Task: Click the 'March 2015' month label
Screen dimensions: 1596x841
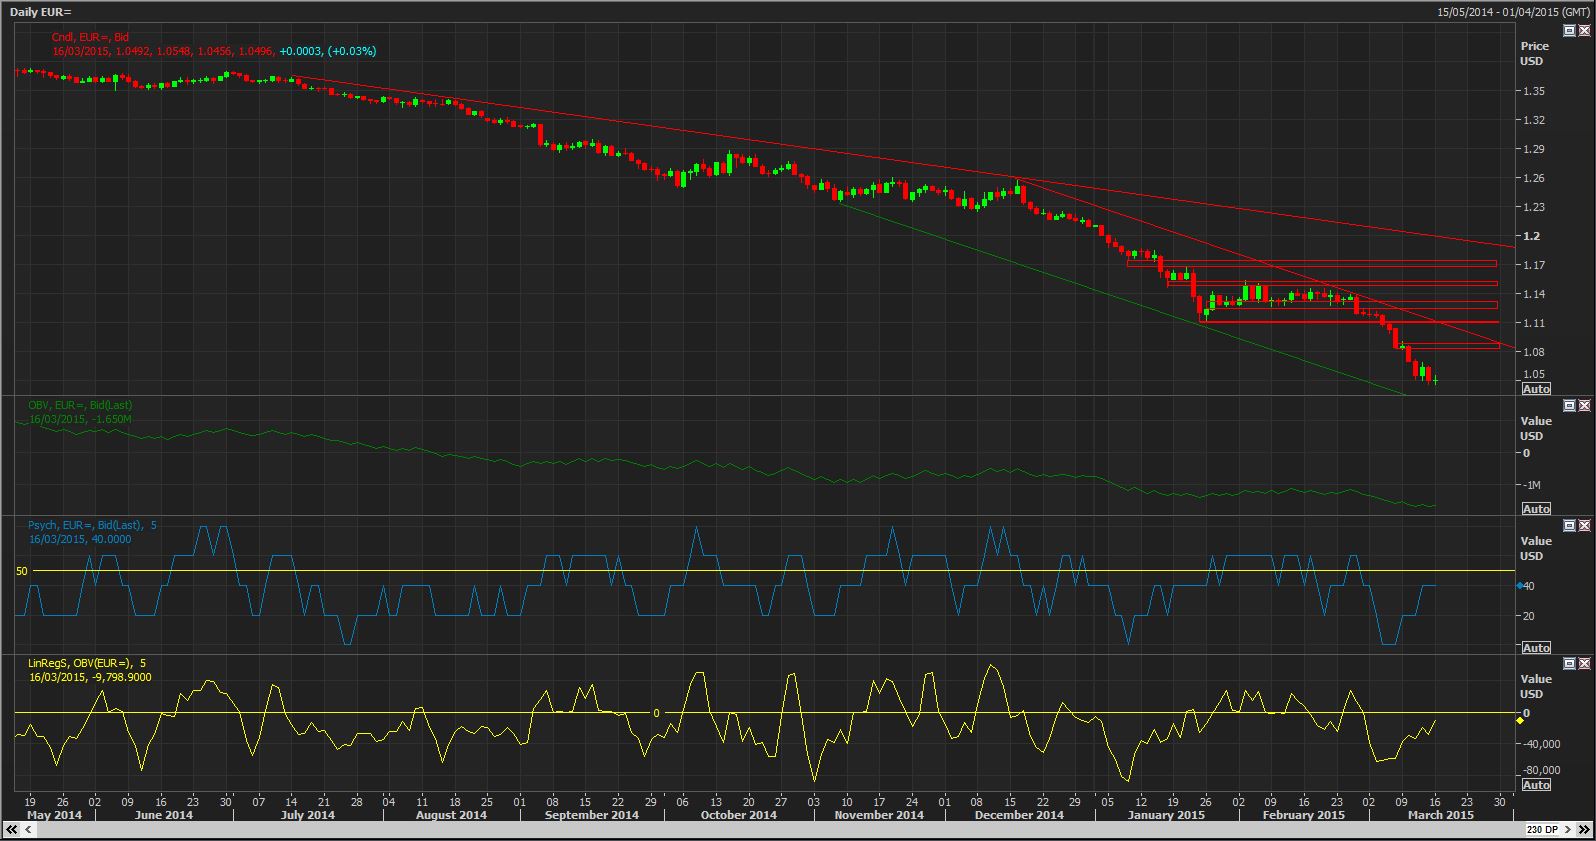Action: [x=1440, y=815]
